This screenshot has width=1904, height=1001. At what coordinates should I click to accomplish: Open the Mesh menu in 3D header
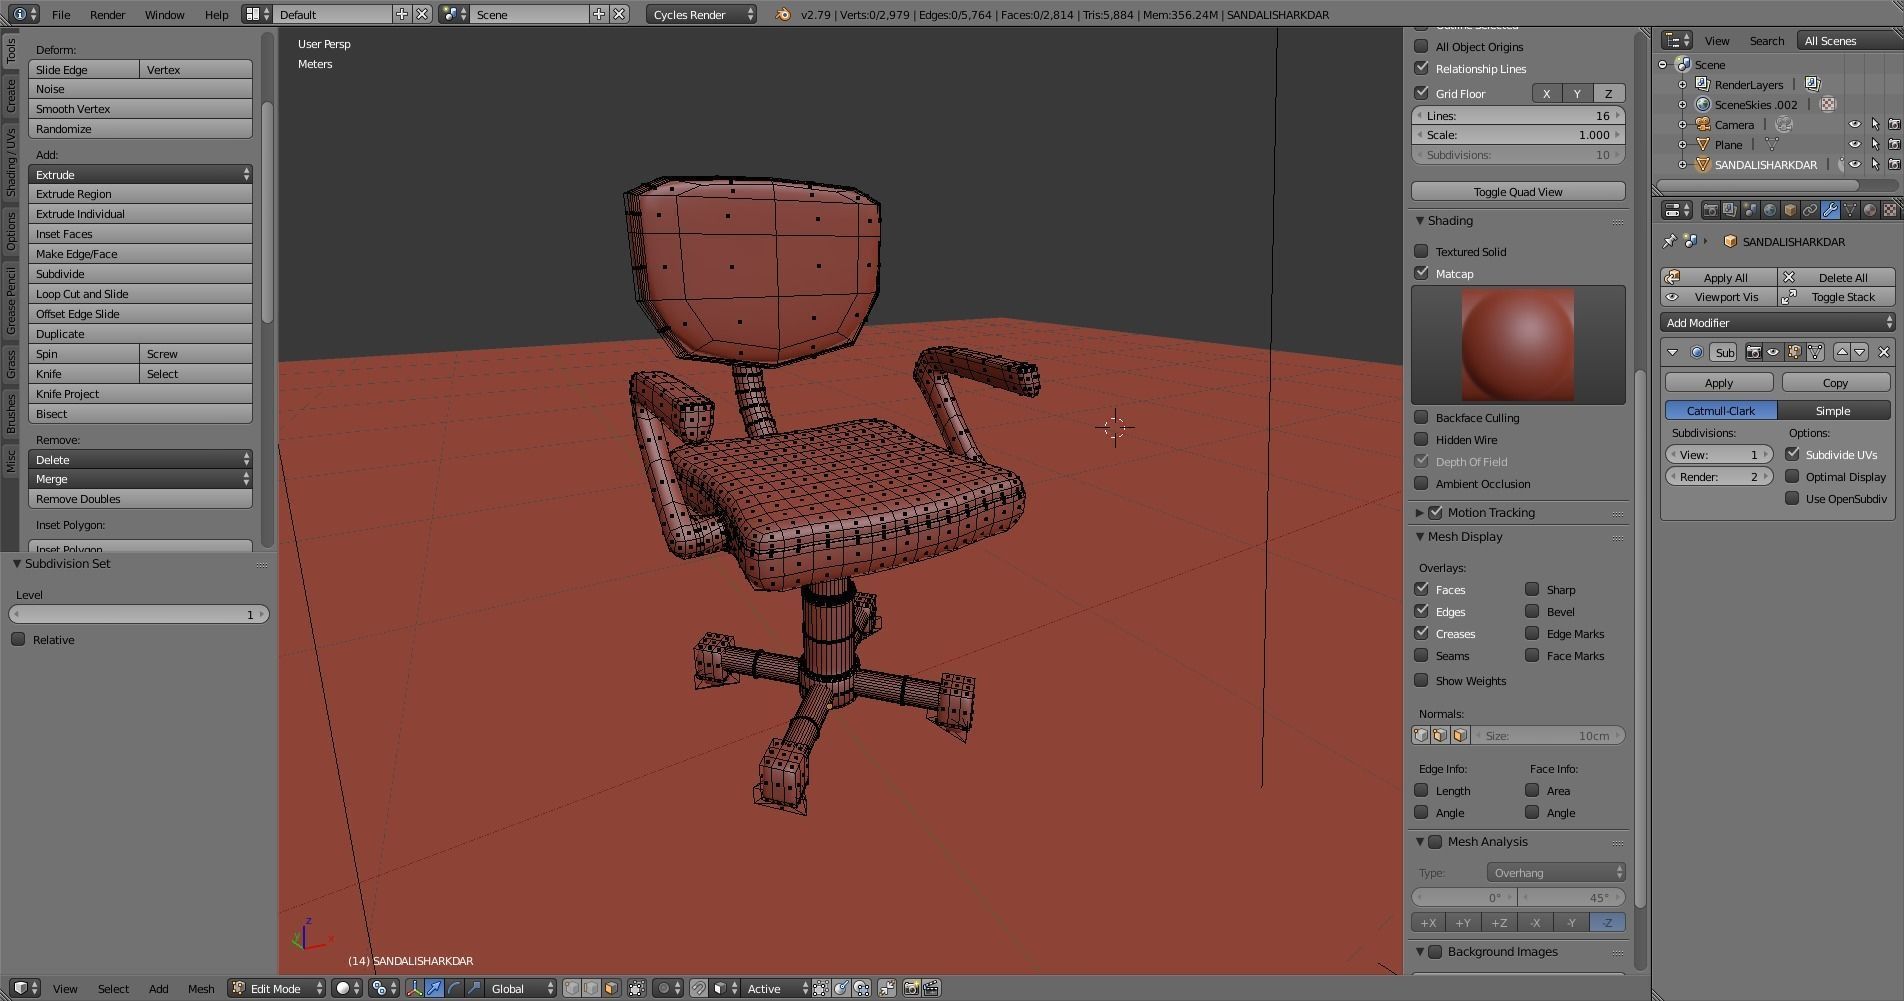[x=201, y=988]
